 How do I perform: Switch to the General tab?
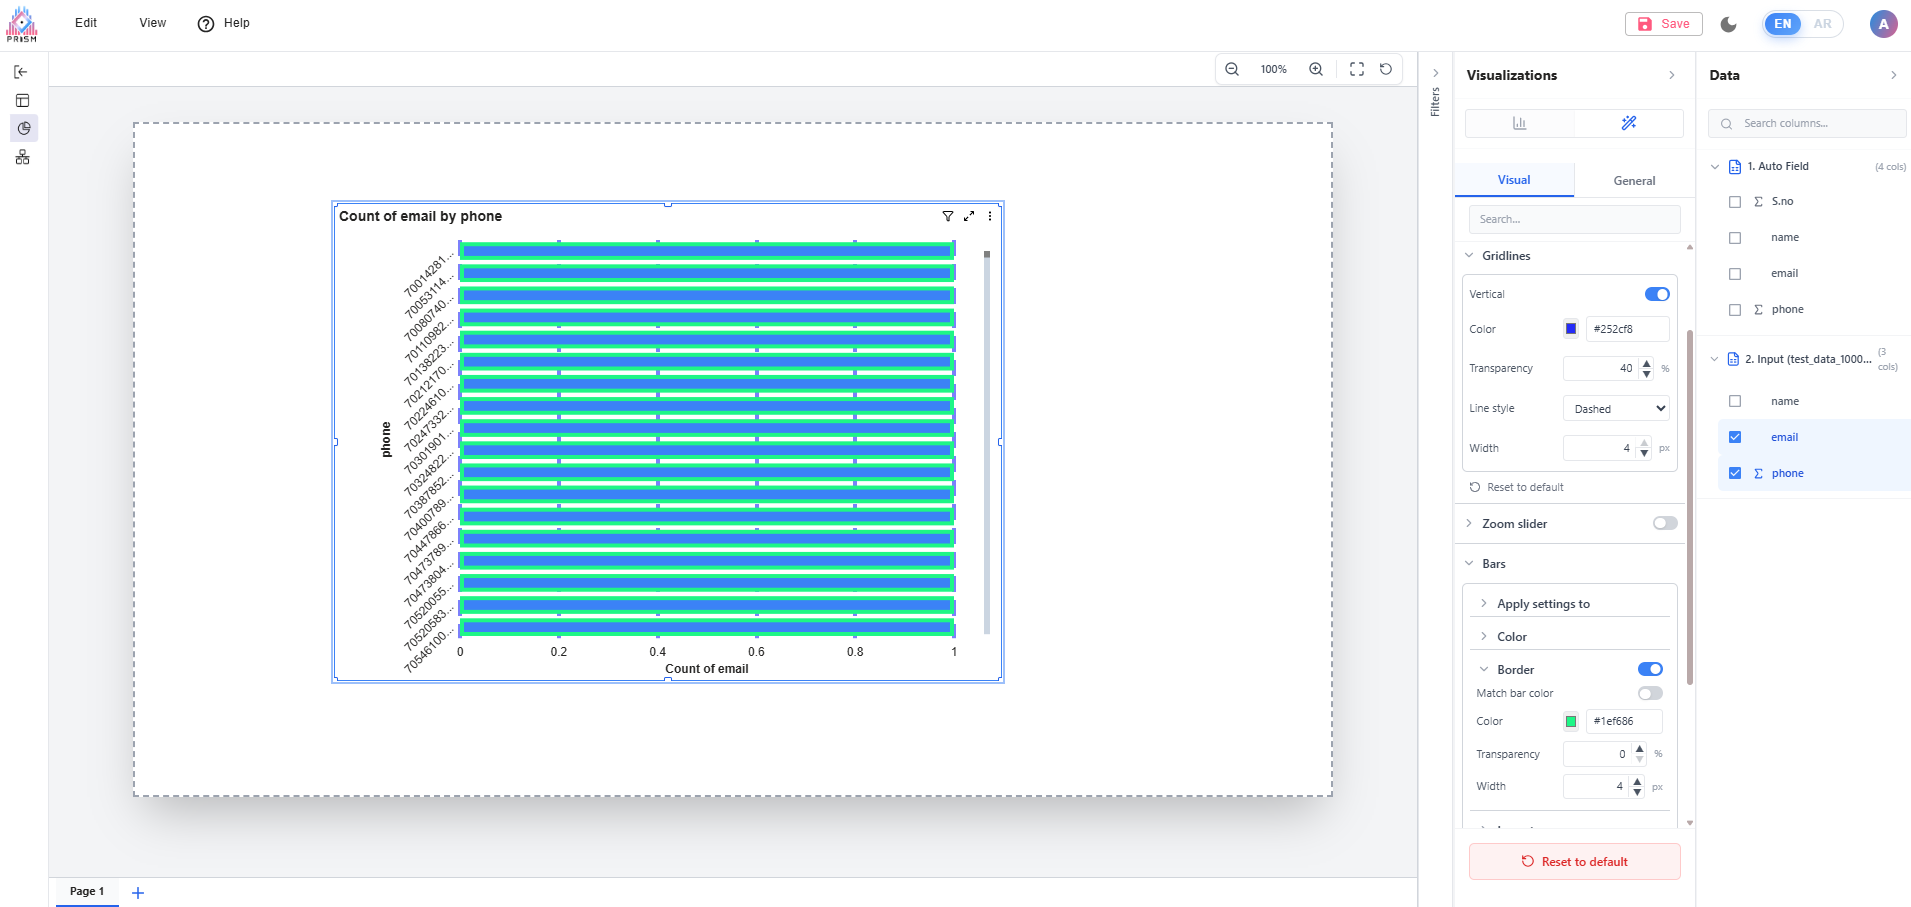tap(1634, 181)
